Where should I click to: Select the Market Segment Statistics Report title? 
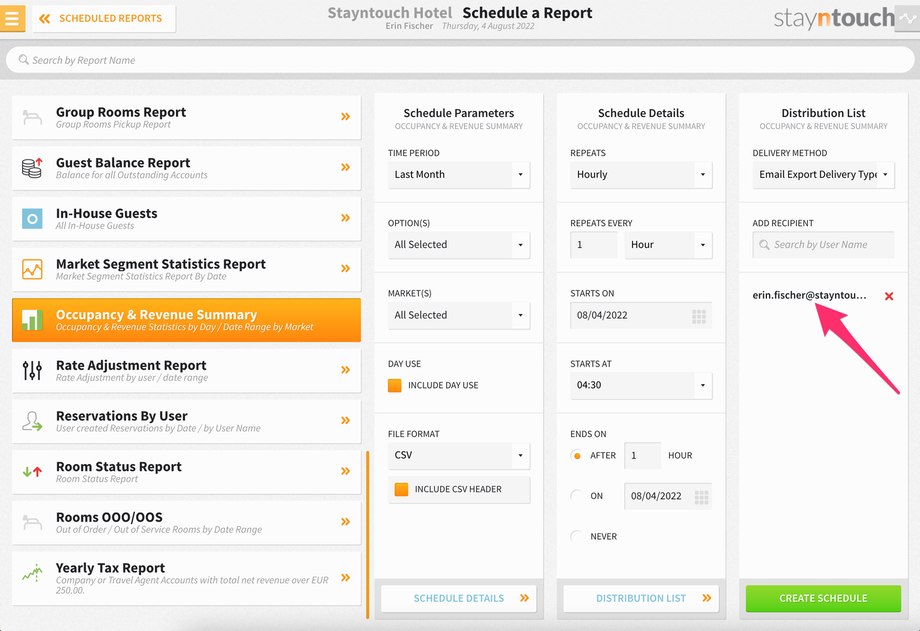pyautogui.click(x=161, y=264)
